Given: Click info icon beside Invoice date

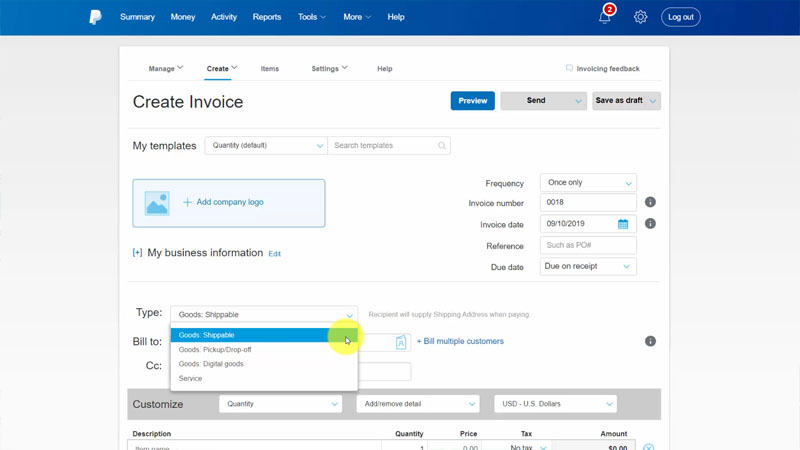Looking at the screenshot, I should coord(650,224).
